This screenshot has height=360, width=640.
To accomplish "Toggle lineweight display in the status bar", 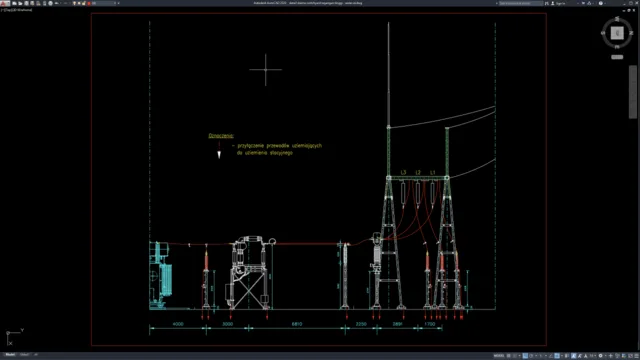I will [x=567, y=356].
